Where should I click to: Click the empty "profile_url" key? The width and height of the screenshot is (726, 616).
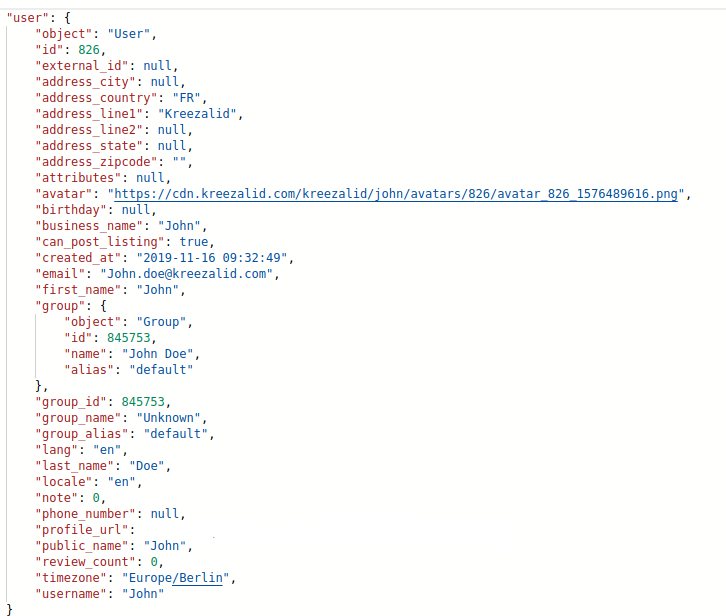pyautogui.click(x=81, y=530)
